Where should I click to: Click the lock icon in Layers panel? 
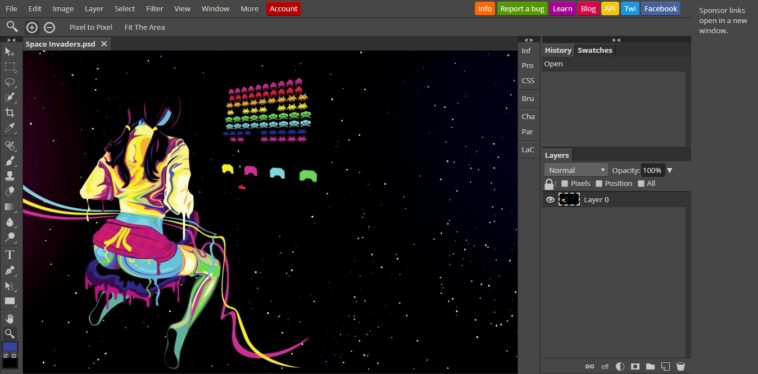pyautogui.click(x=549, y=184)
